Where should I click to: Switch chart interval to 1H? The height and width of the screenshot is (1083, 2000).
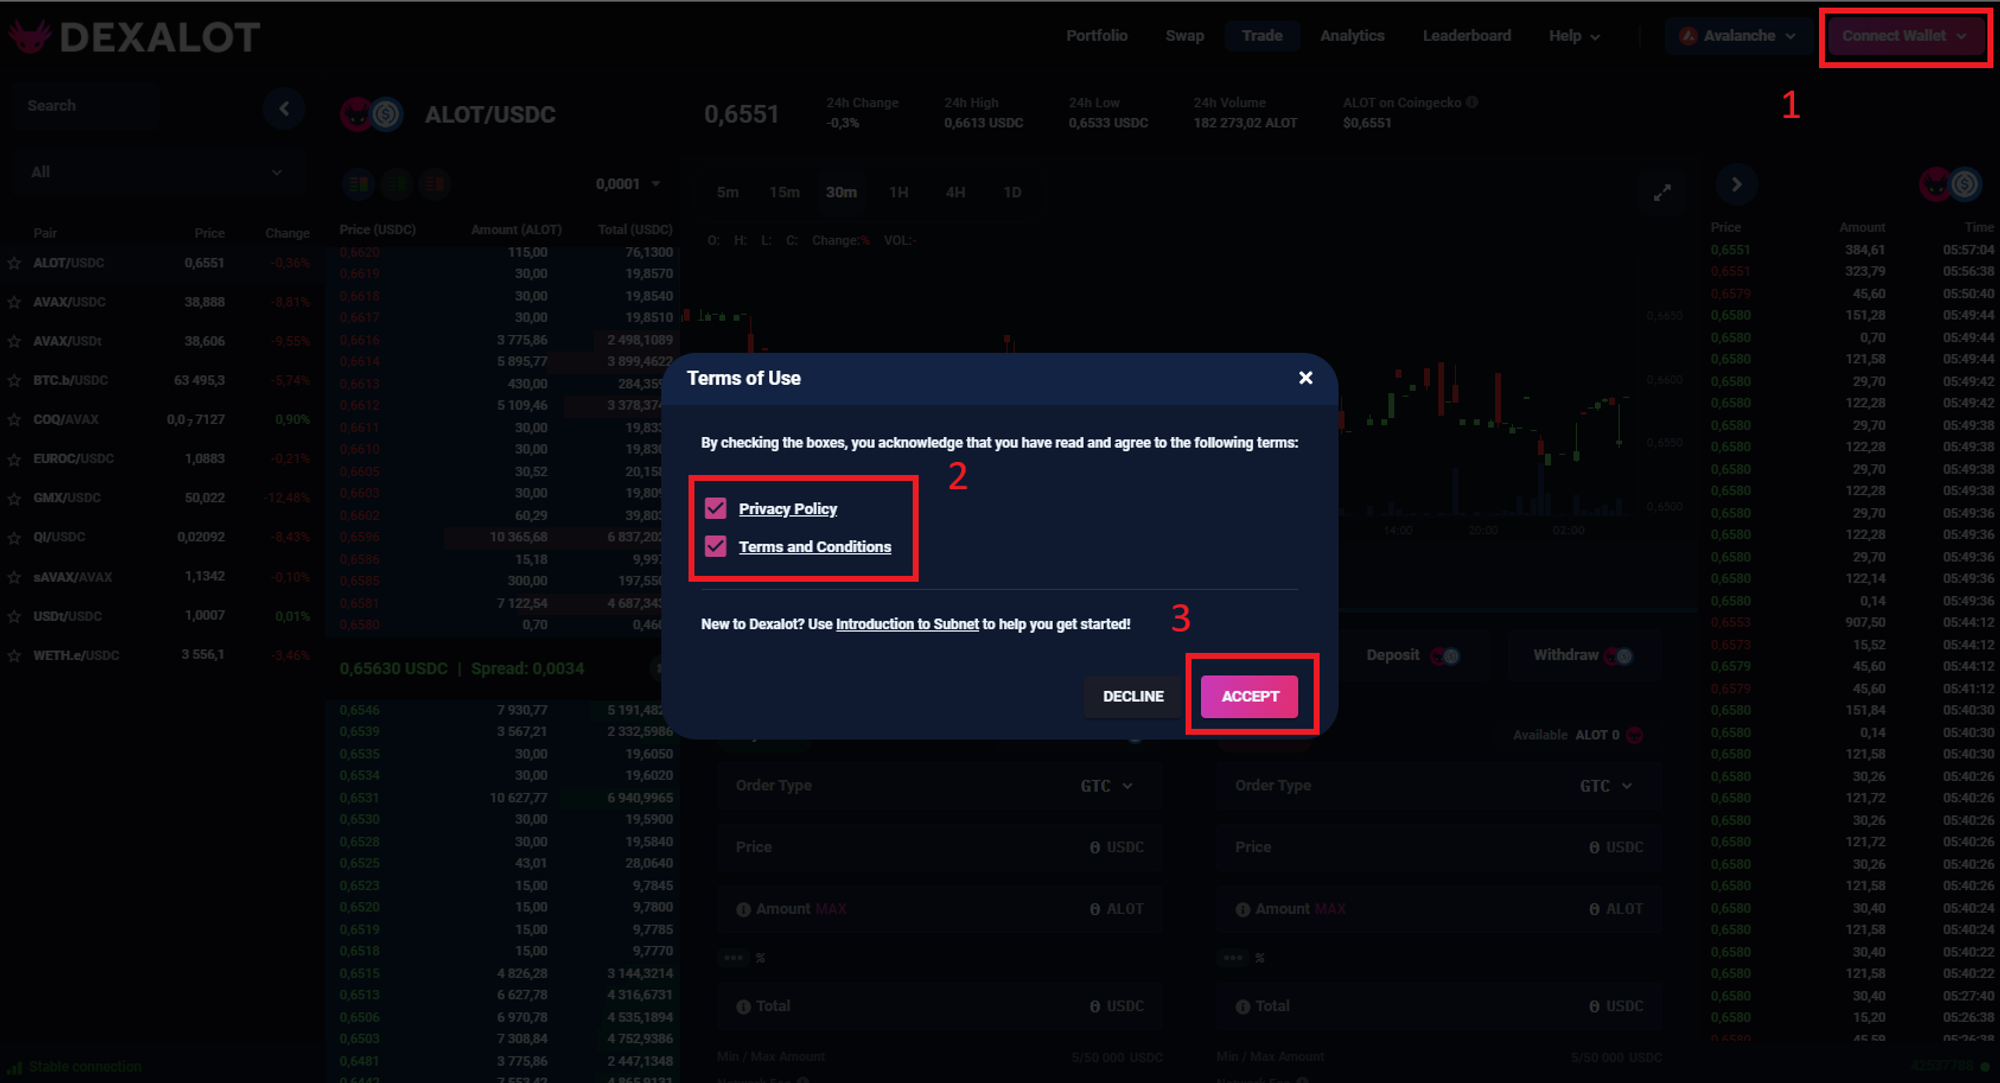898,192
